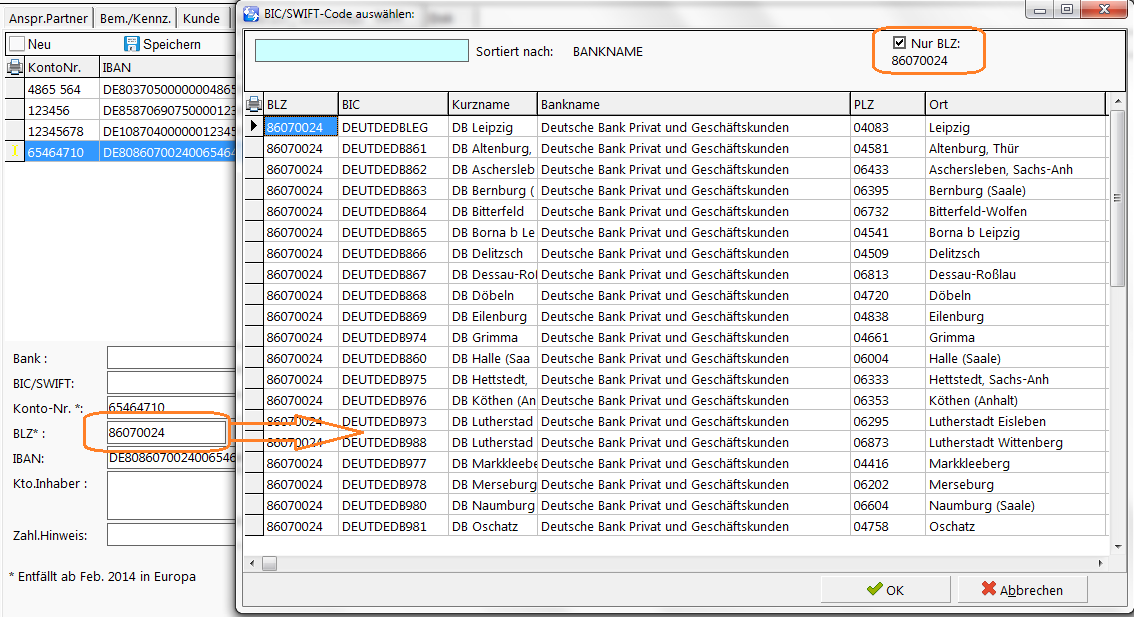The width and height of the screenshot is (1134, 617).
Task: Click vertical scrollbar down arrow in bank list
Action: coord(1118,547)
